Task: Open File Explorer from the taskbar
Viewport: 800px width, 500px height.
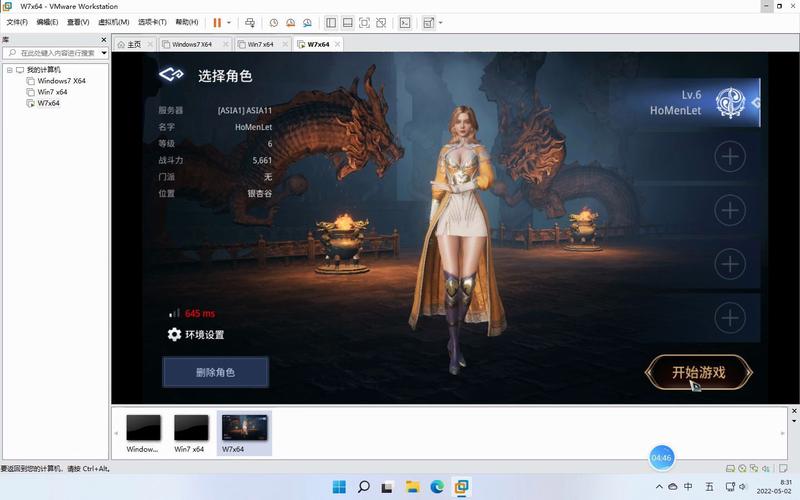Action: [x=413, y=487]
